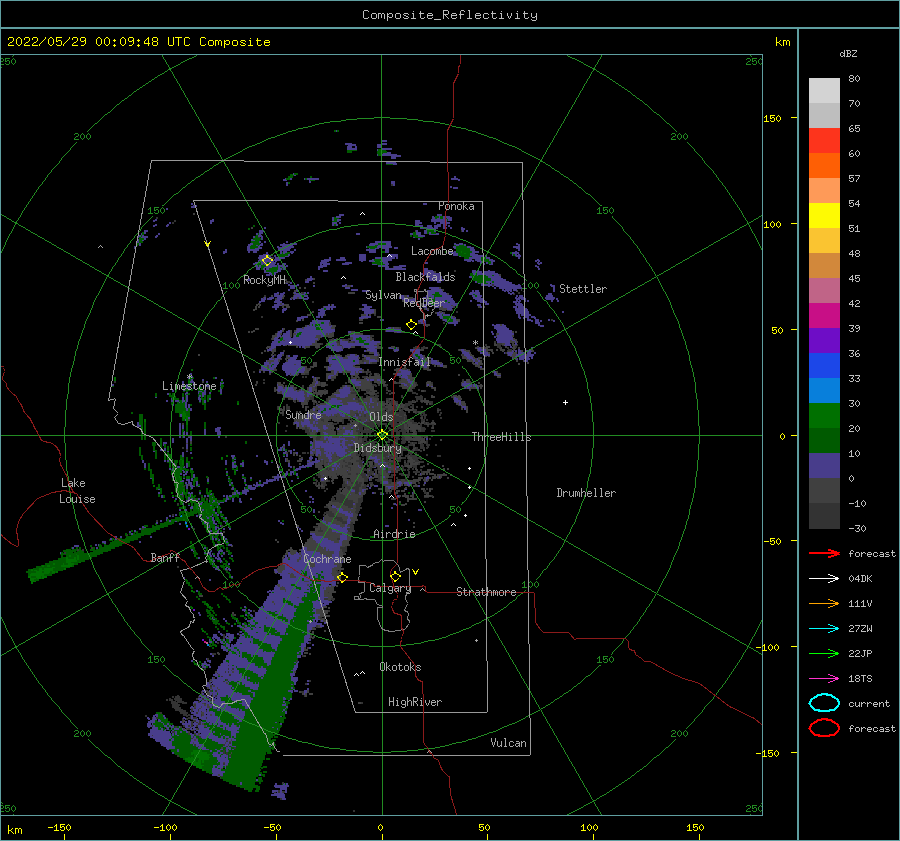Click the Banff label

click(165, 557)
